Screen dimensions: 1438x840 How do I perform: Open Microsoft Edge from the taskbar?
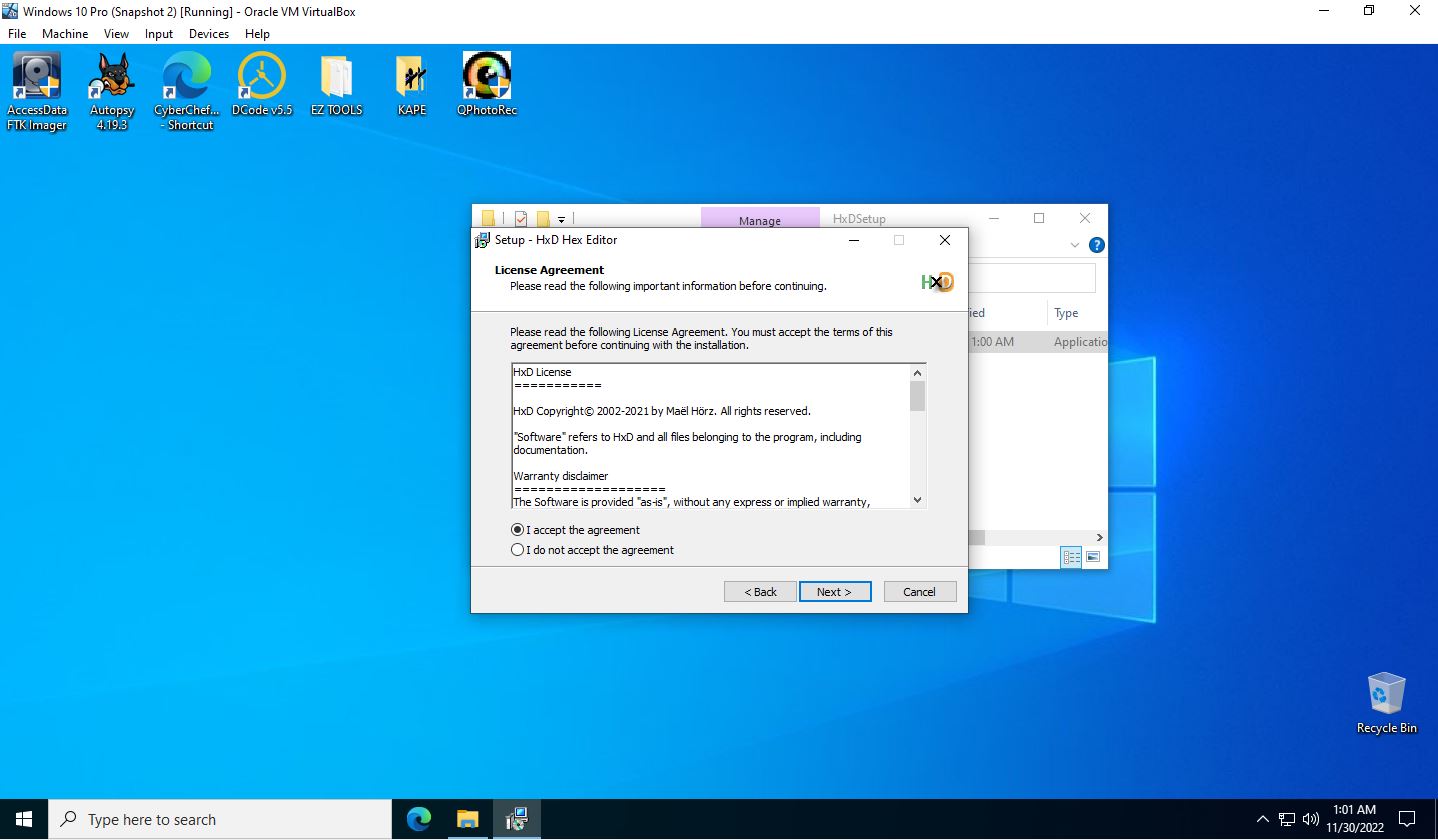(x=419, y=819)
